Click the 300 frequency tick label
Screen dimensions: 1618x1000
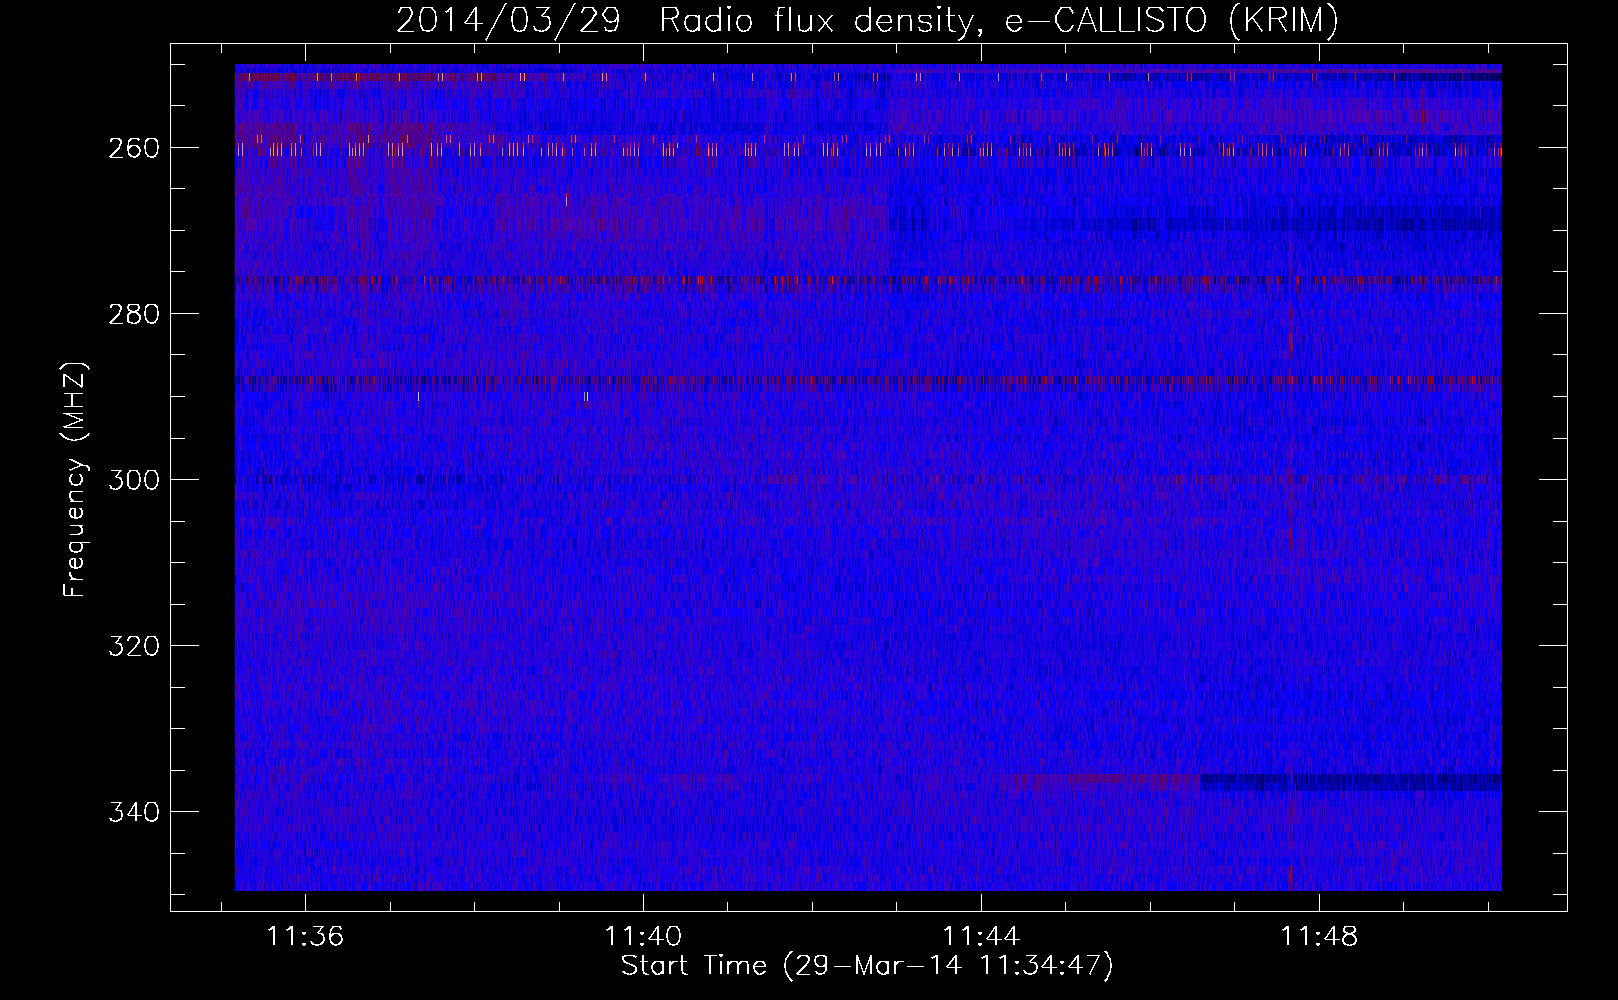134,480
